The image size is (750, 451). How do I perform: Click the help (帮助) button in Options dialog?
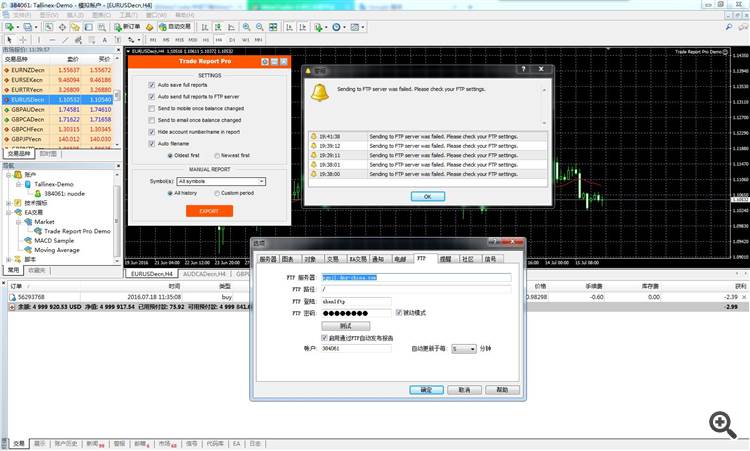click(x=502, y=390)
